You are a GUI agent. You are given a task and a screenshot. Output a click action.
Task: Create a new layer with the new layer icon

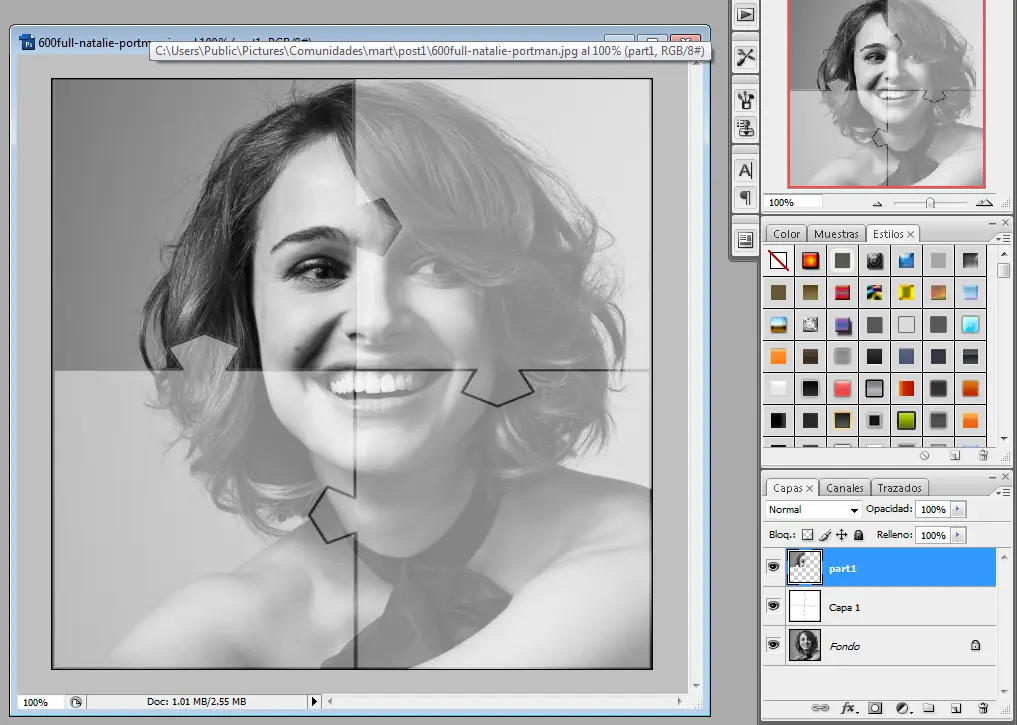(955, 708)
